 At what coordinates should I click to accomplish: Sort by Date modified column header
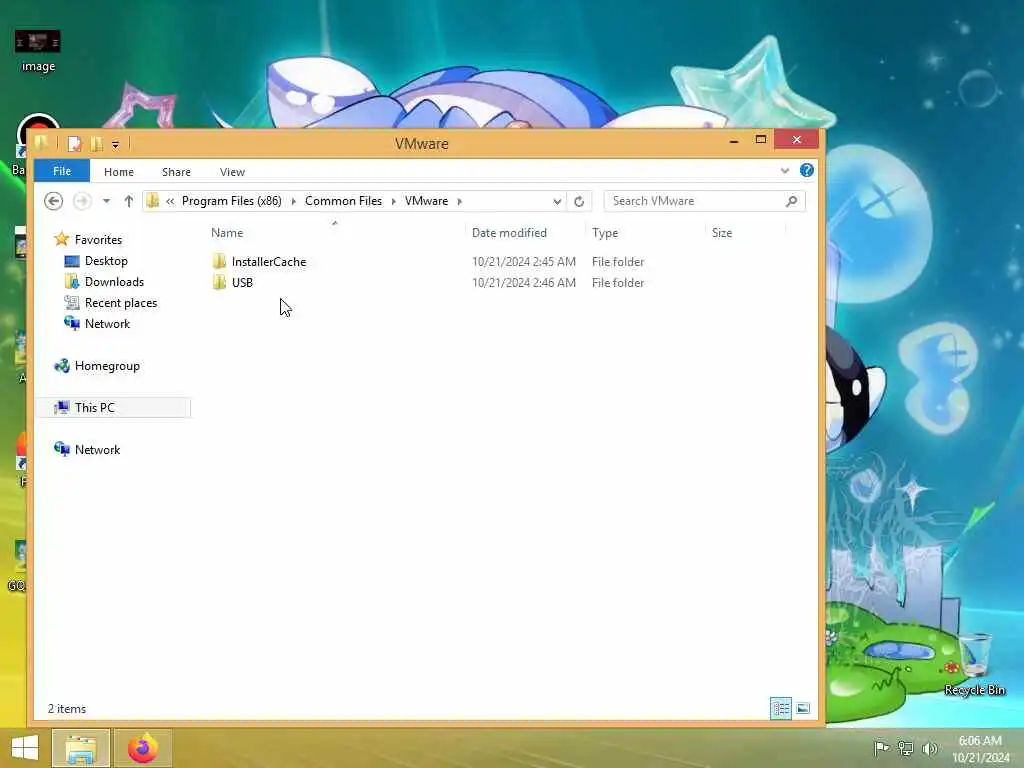click(509, 232)
